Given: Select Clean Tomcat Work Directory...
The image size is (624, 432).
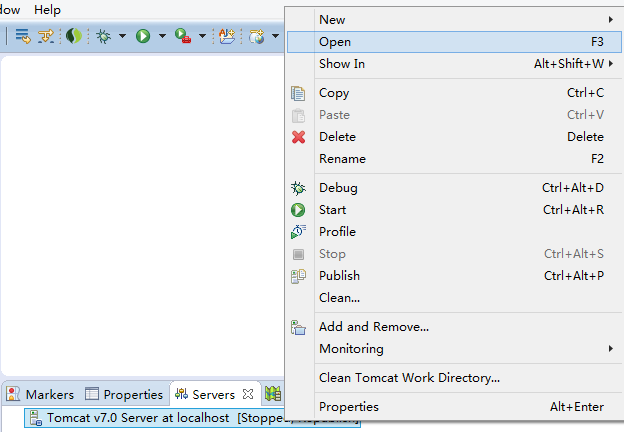Looking at the screenshot, I should [x=454, y=378].
